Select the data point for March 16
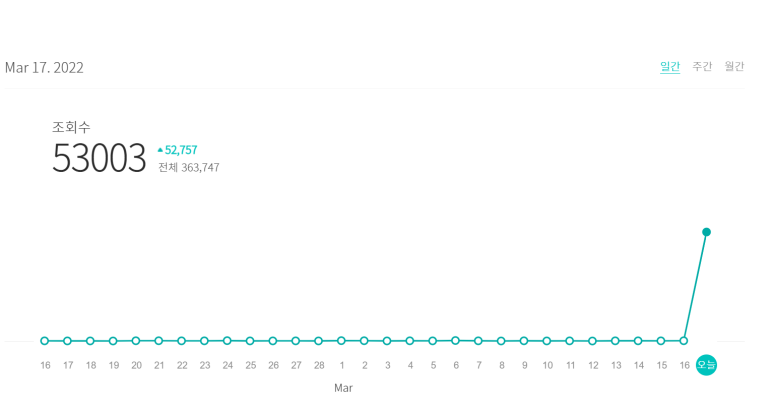This screenshot has height=418, width=773. 684,341
